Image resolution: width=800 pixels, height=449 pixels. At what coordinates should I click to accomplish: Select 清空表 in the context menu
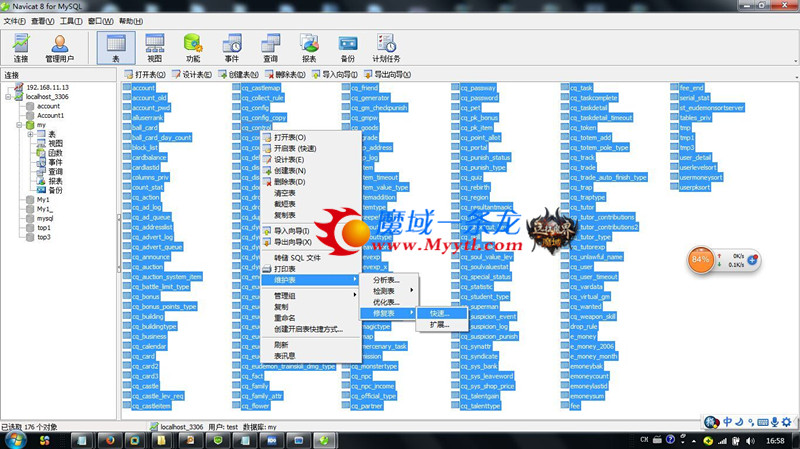point(284,193)
